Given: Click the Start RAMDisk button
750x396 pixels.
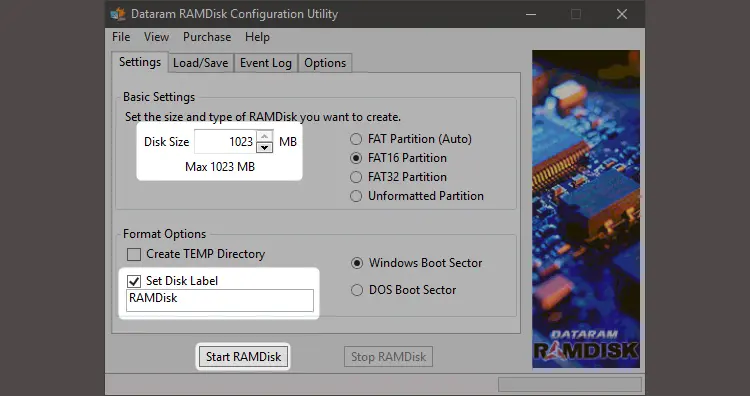Looking at the screenshot, I should click(x=243, y=357).
